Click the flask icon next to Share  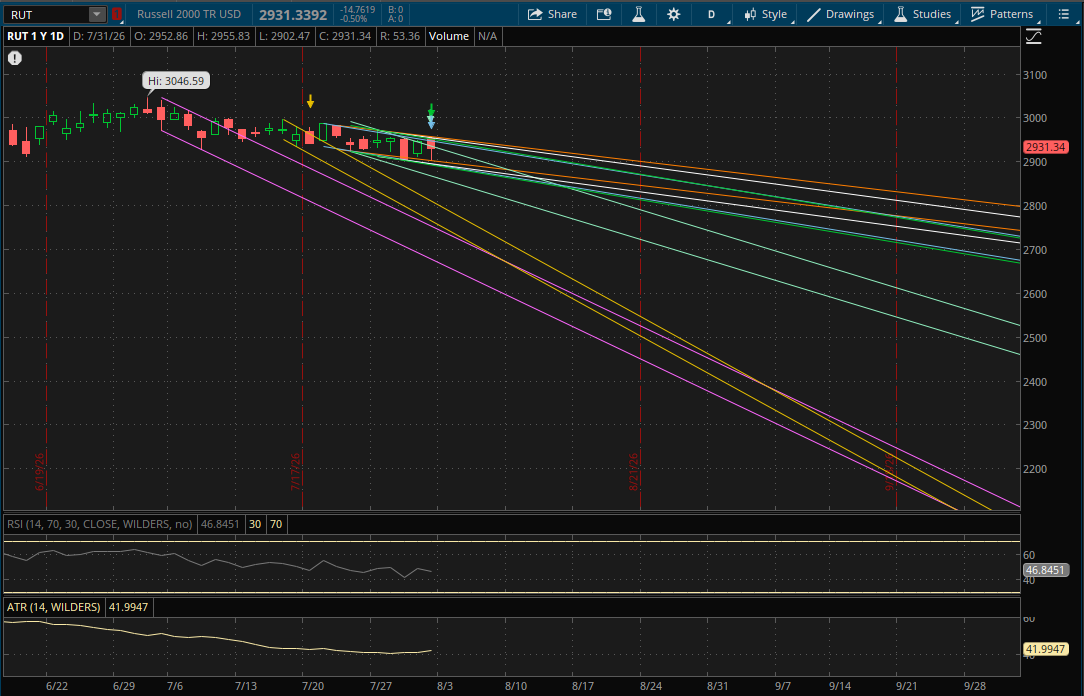pyautogui.click(x=638, y=14)
